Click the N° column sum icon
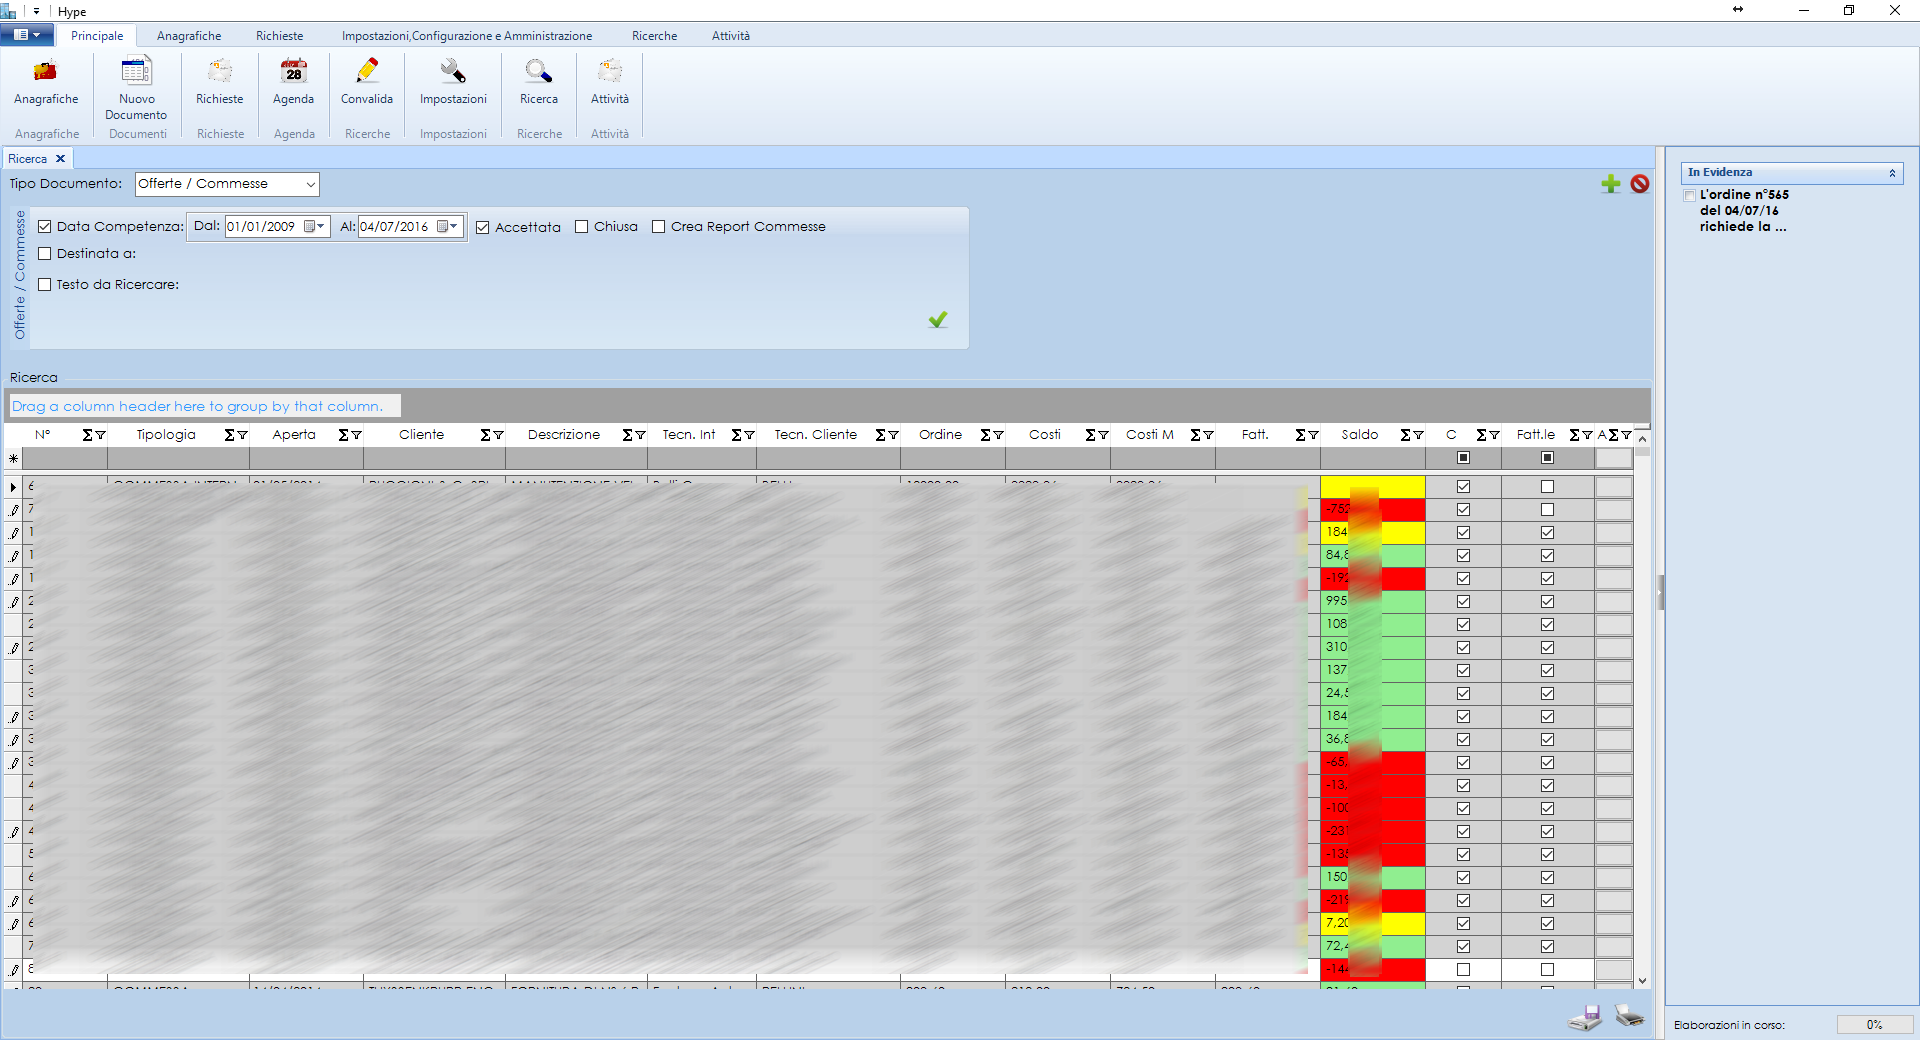 tap(88, 435)
